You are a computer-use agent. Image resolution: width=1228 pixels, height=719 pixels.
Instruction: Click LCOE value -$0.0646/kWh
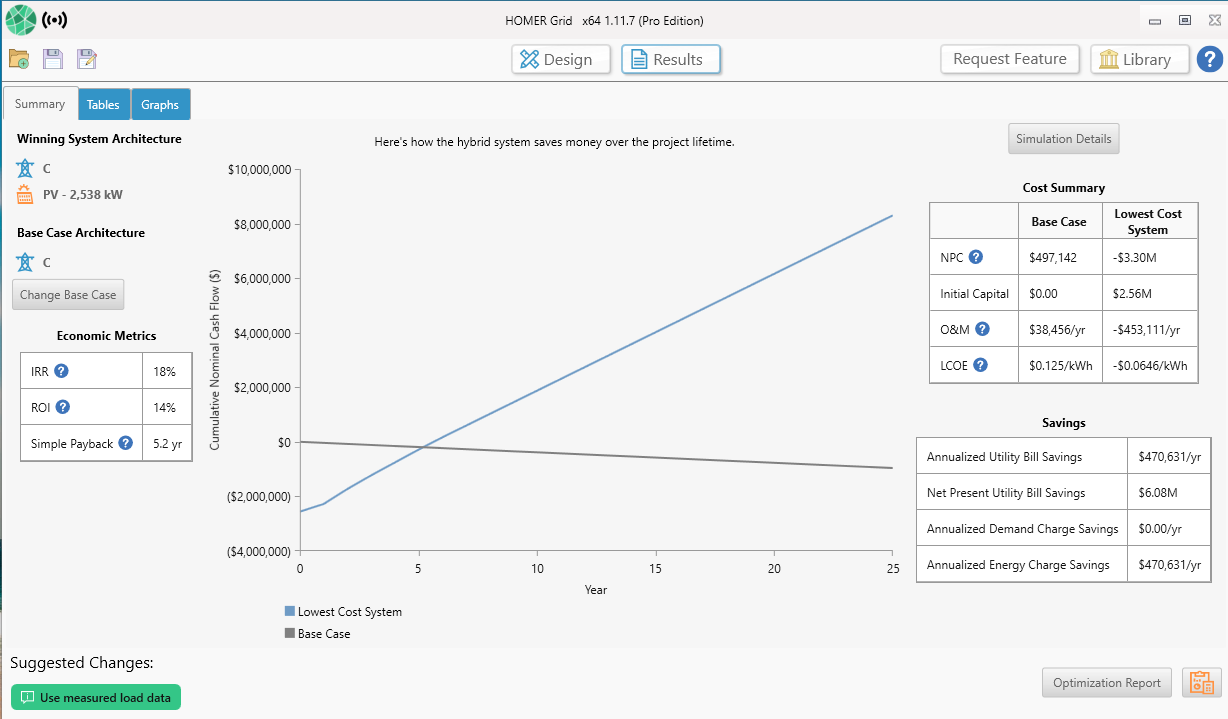coord(1150,365)
